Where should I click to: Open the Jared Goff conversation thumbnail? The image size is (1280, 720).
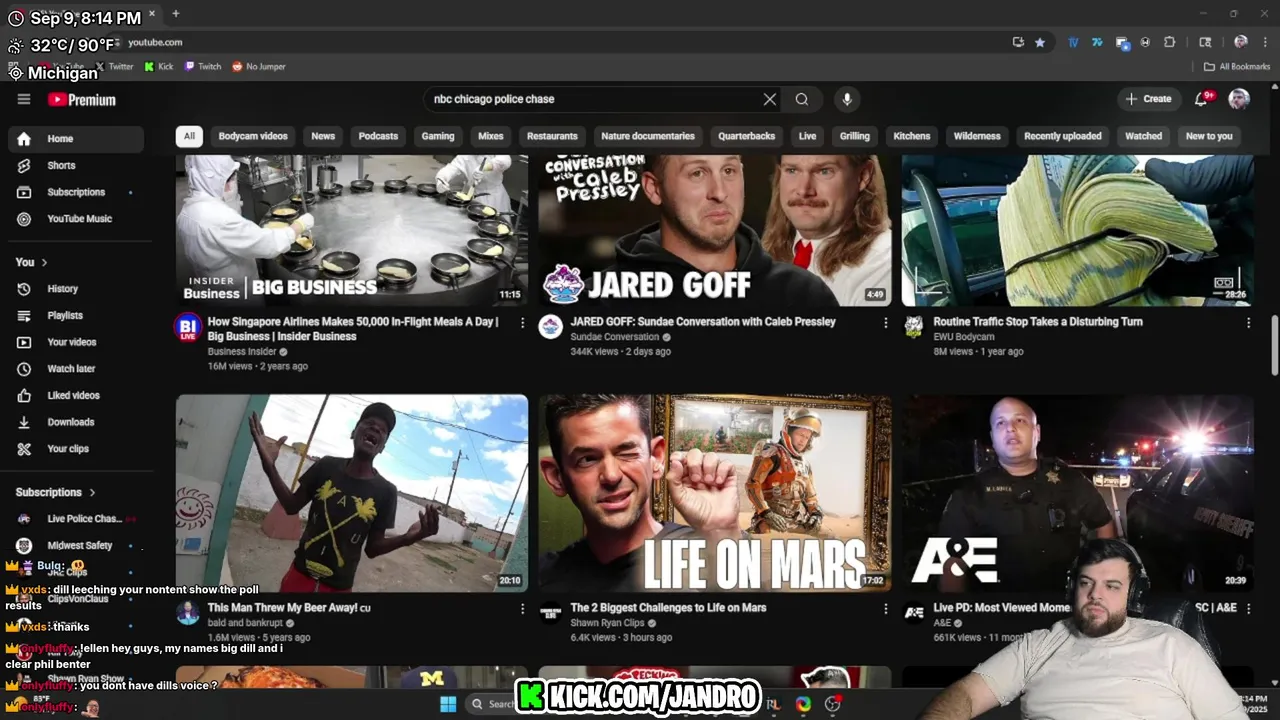(715, 230)
